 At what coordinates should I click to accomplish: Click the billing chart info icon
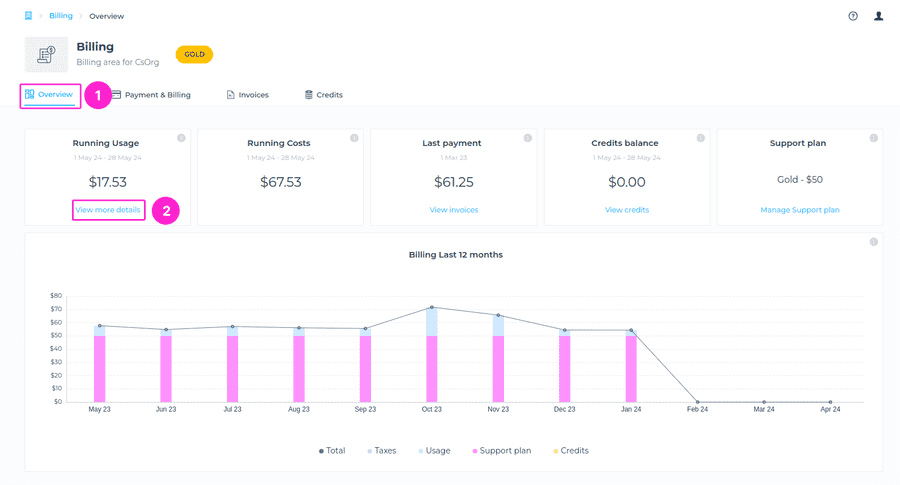click(874, 242)
